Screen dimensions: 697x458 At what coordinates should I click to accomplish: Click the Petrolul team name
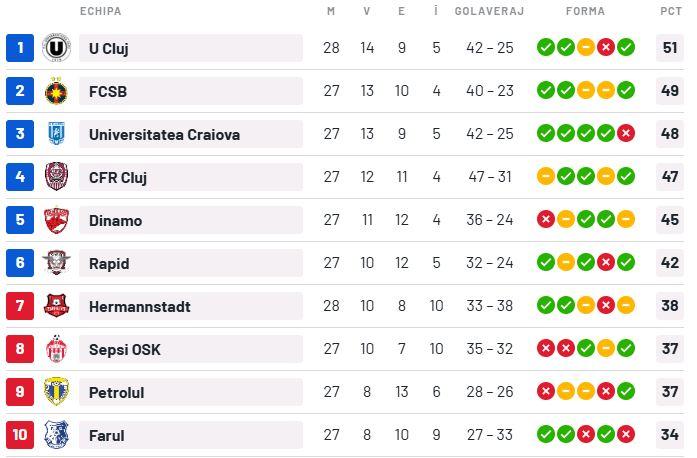(x=116, y=392)
